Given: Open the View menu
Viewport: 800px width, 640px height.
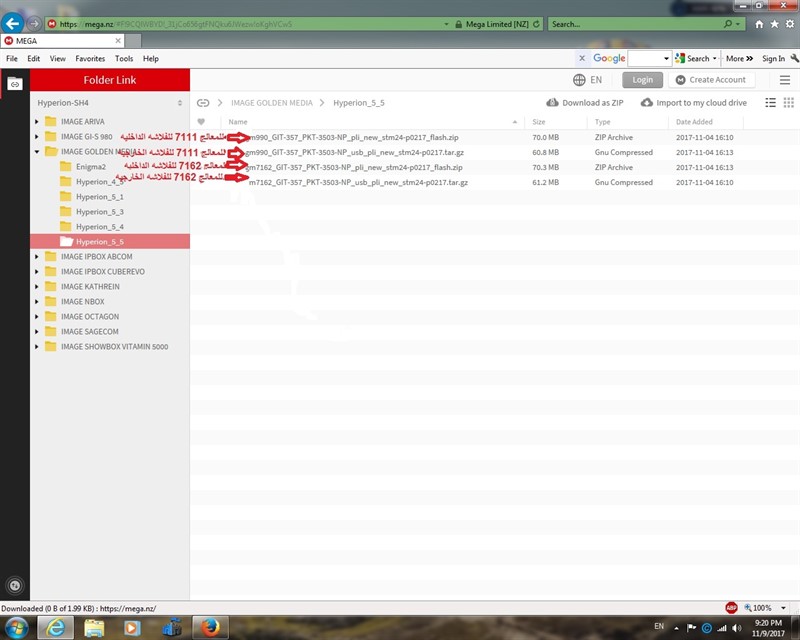Looking at the screenshot, I should (x=58, y=59).
